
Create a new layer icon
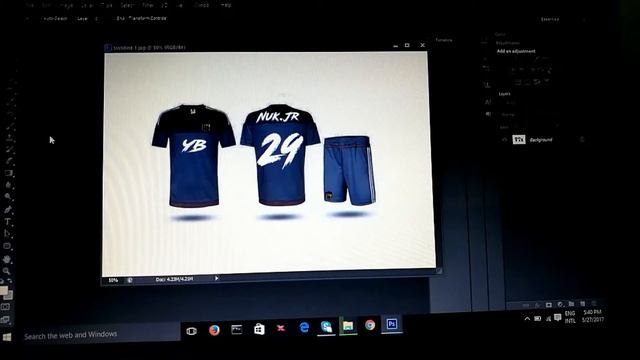point(583,303)
